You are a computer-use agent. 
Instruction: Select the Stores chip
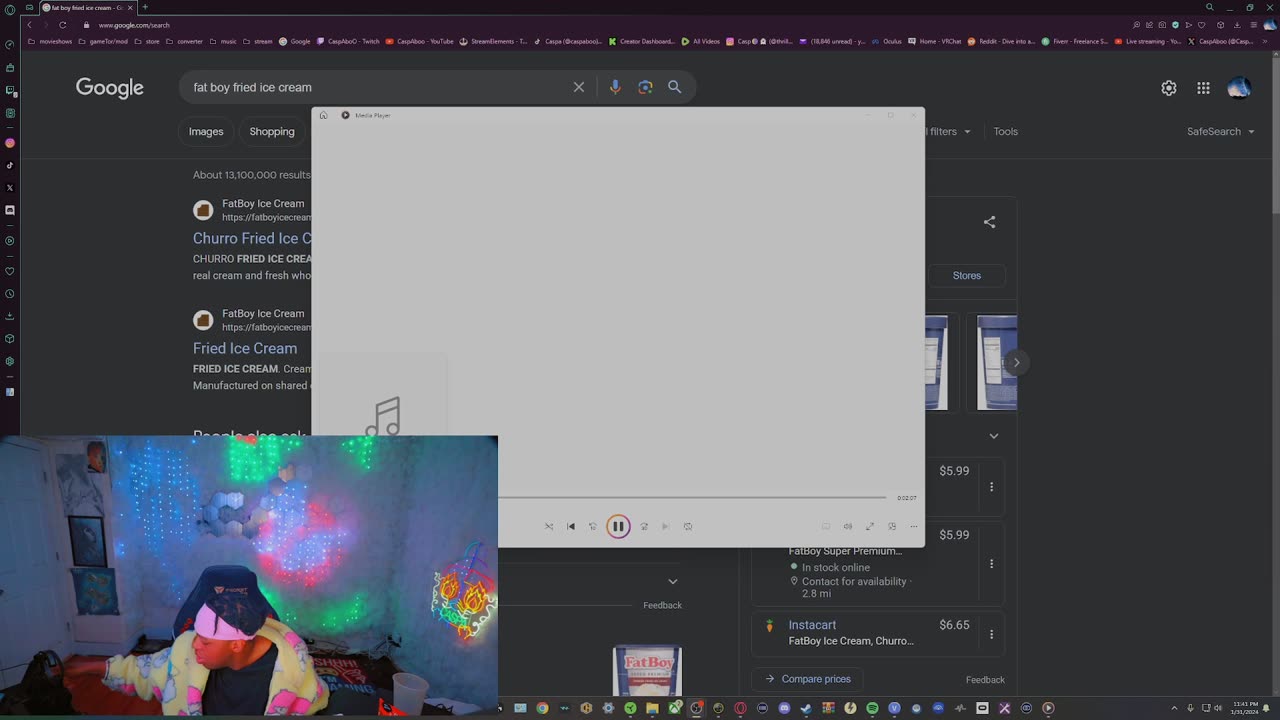click(967, 275)
